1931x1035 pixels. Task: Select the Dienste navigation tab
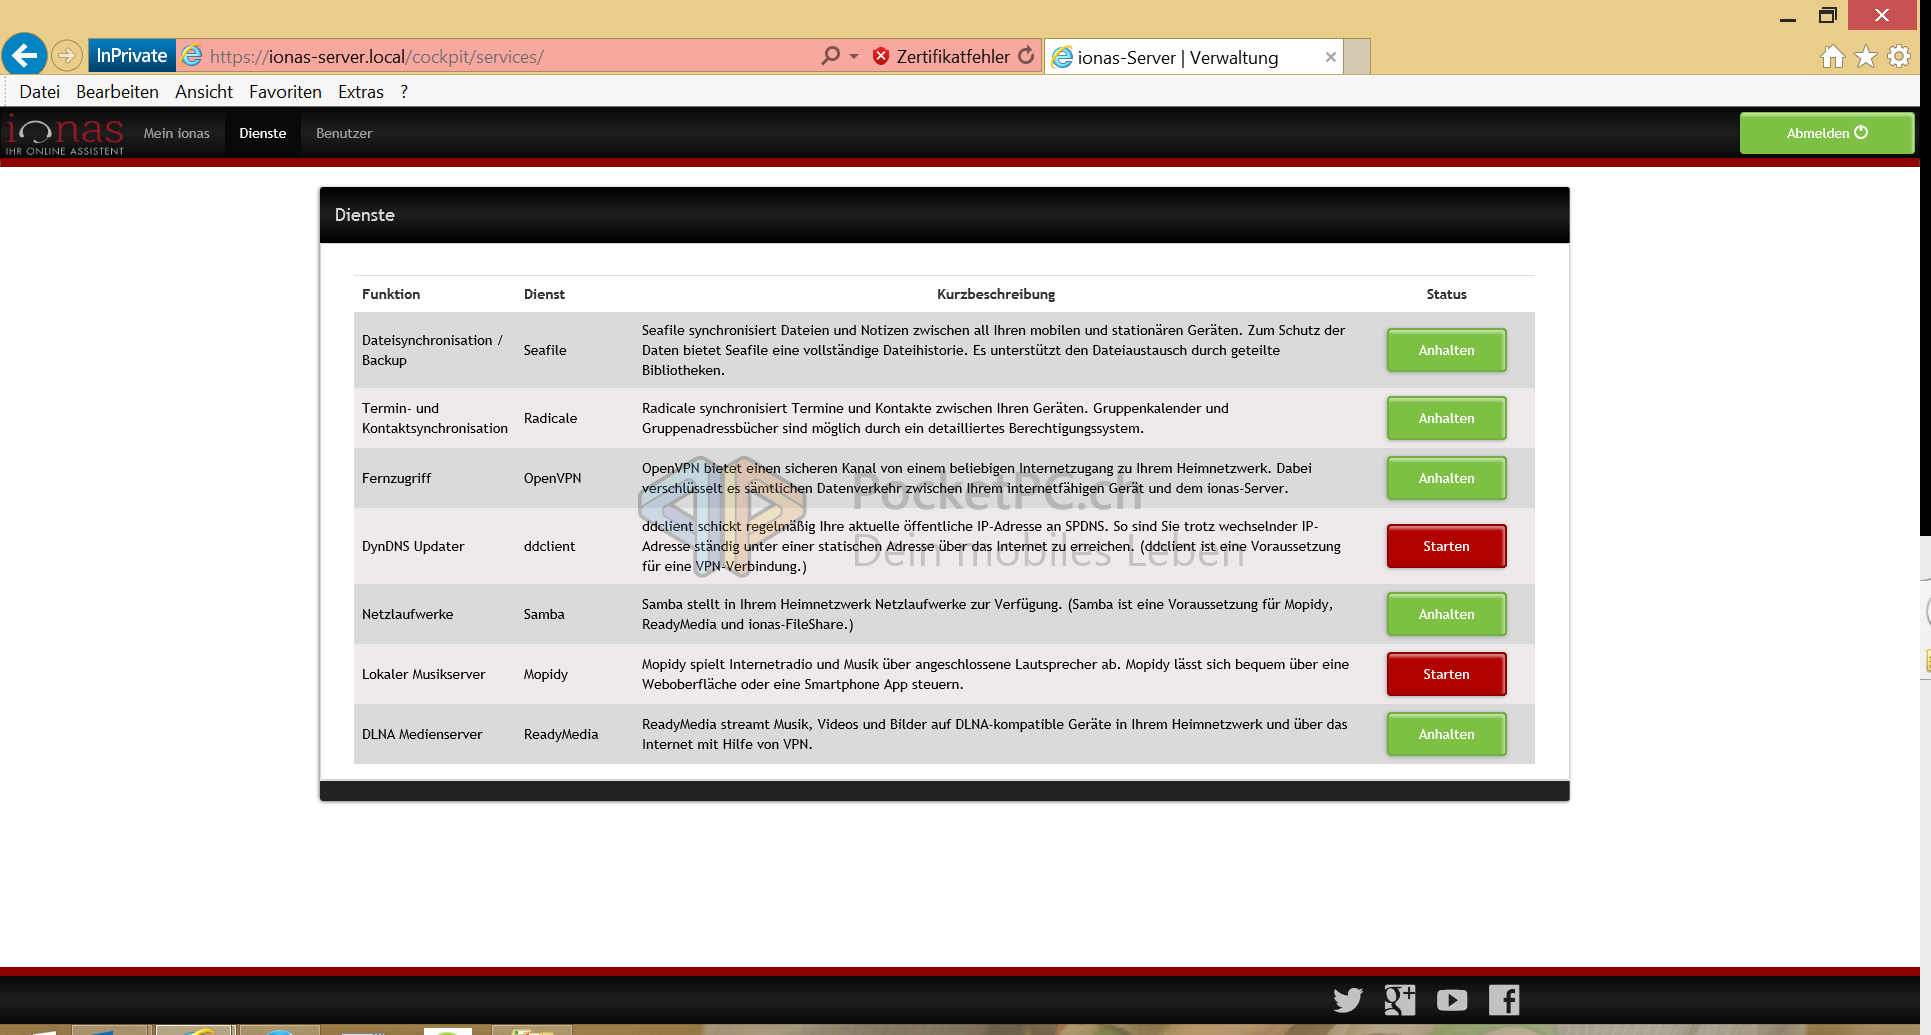tap(262, 133)
